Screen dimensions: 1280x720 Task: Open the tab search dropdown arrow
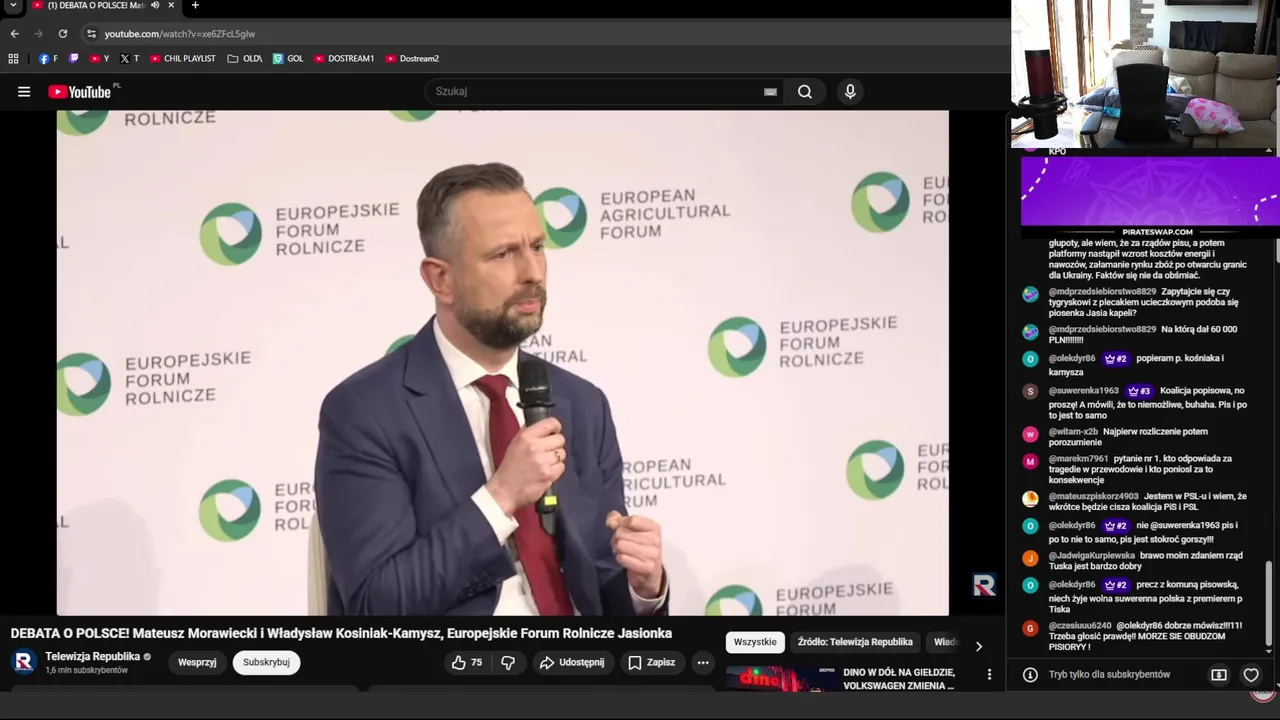coord(13,6)
